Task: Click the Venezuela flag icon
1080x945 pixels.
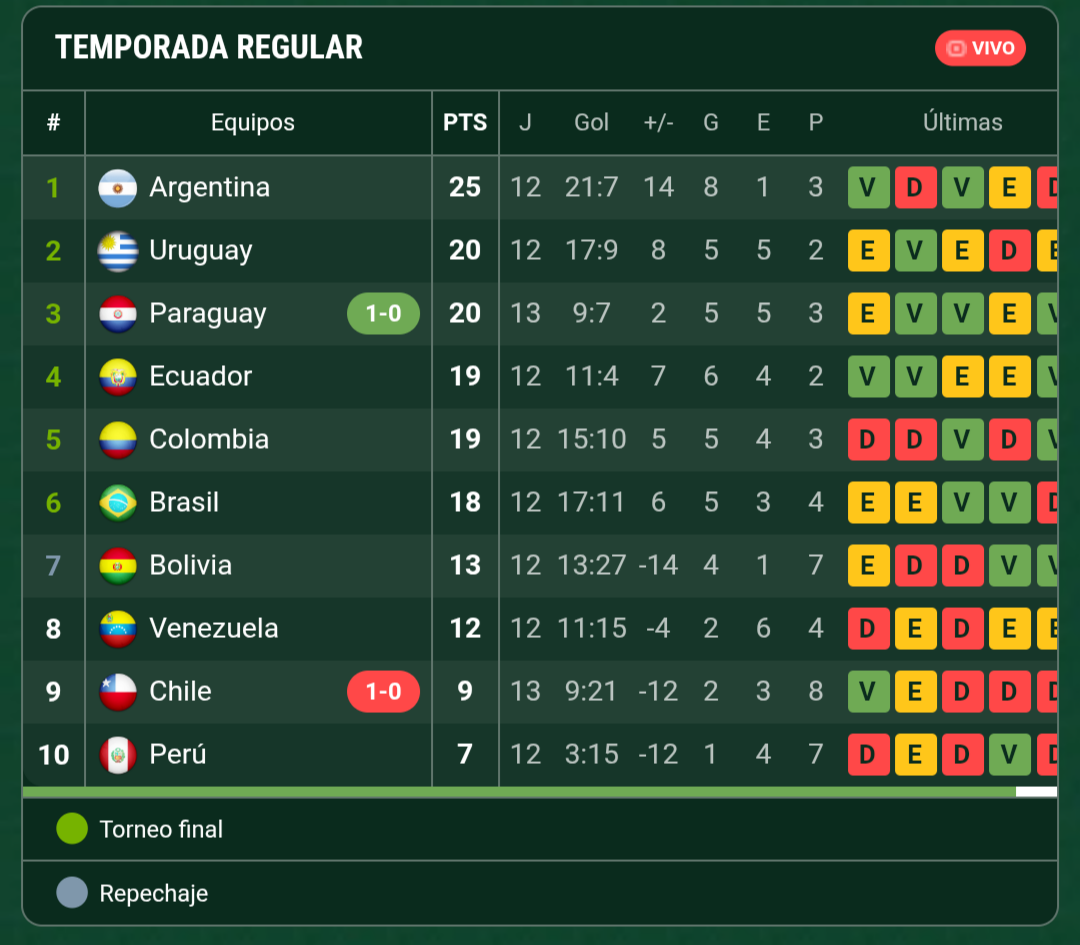Action: tap(118, 629)
